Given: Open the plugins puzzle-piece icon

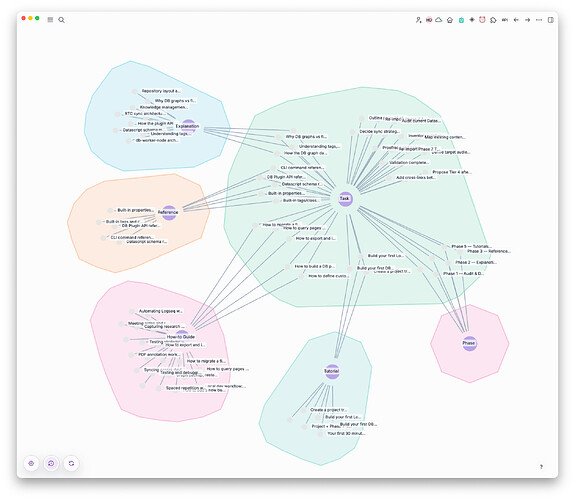Looking at the screenshot, I should (x=493, y=20).
